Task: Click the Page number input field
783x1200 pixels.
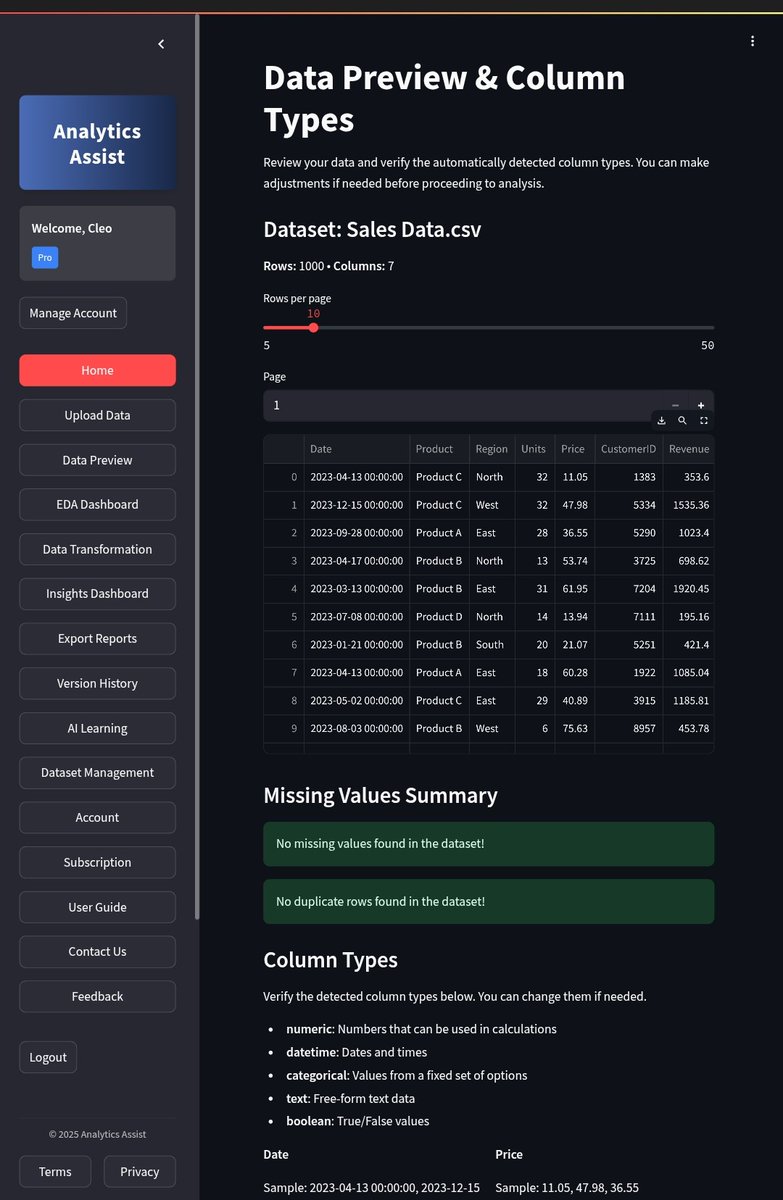Action: click(462, 406)
